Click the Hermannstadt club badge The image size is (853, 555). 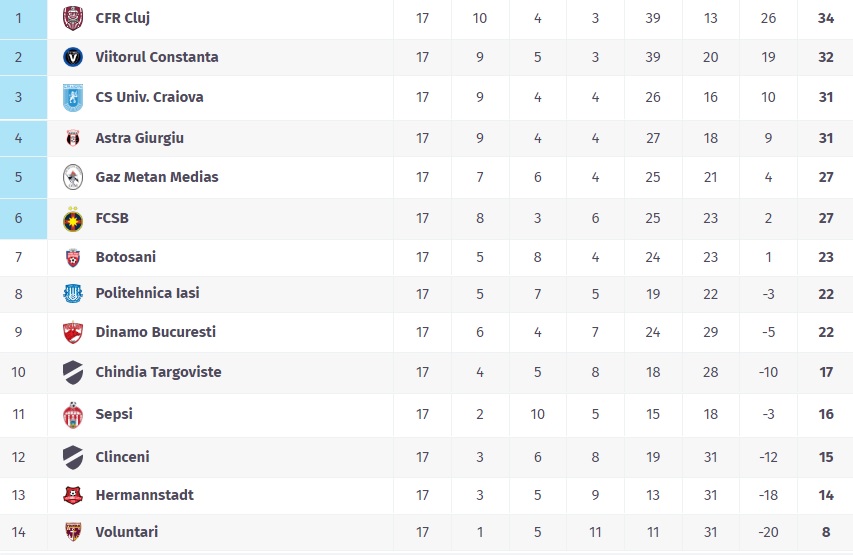[x=72, y=495]
